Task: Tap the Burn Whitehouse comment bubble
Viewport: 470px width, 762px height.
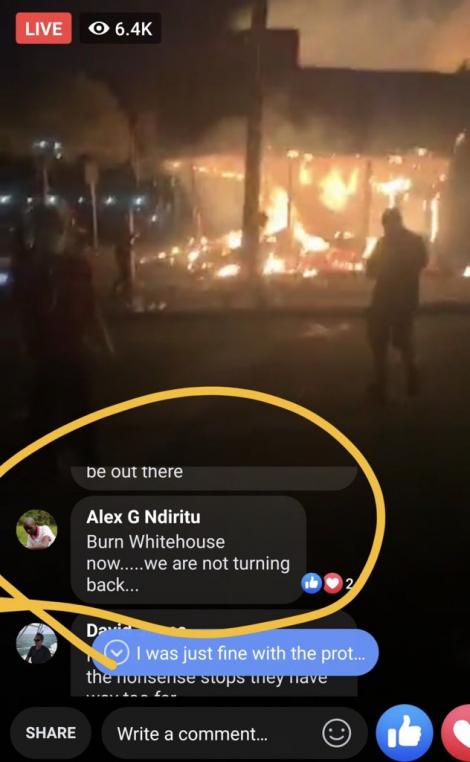Action: click(x=188, y=550)
